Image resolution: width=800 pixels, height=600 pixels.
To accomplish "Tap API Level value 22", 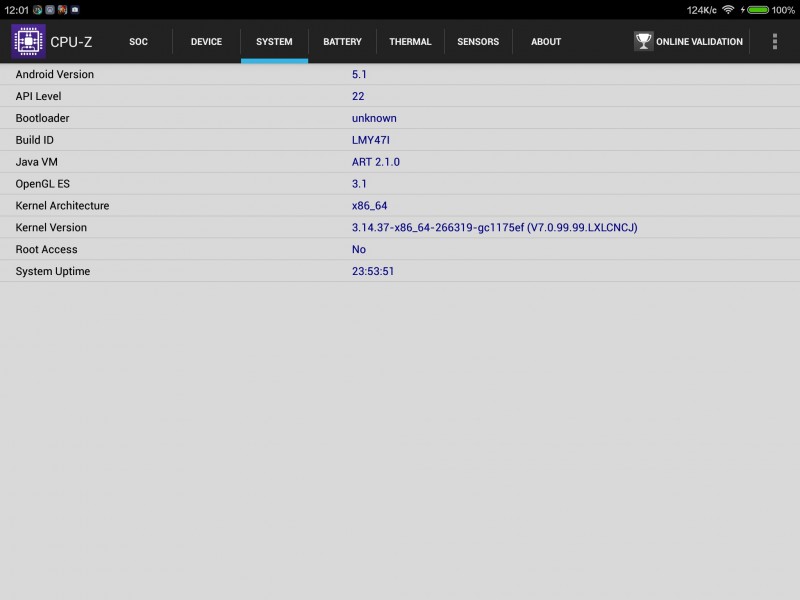I will click(x=358, y=96).
